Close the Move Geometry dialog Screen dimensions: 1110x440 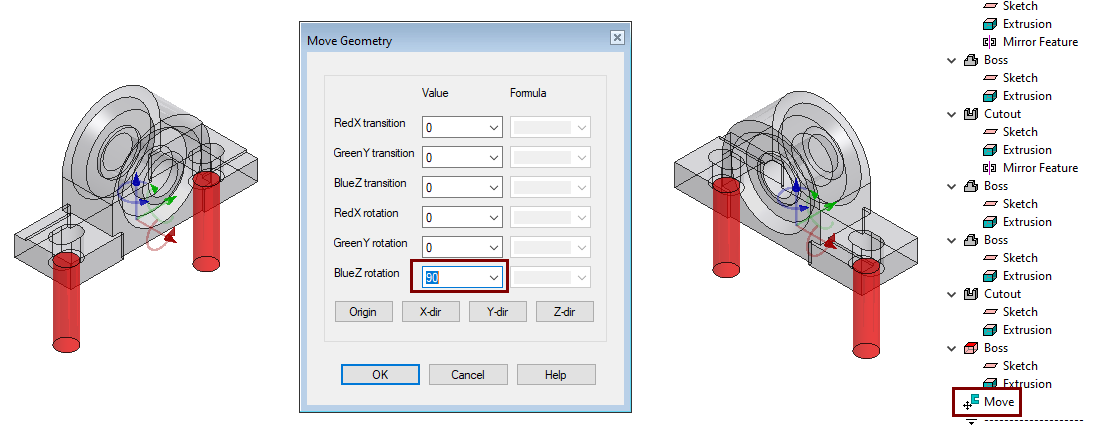[617, 38]
